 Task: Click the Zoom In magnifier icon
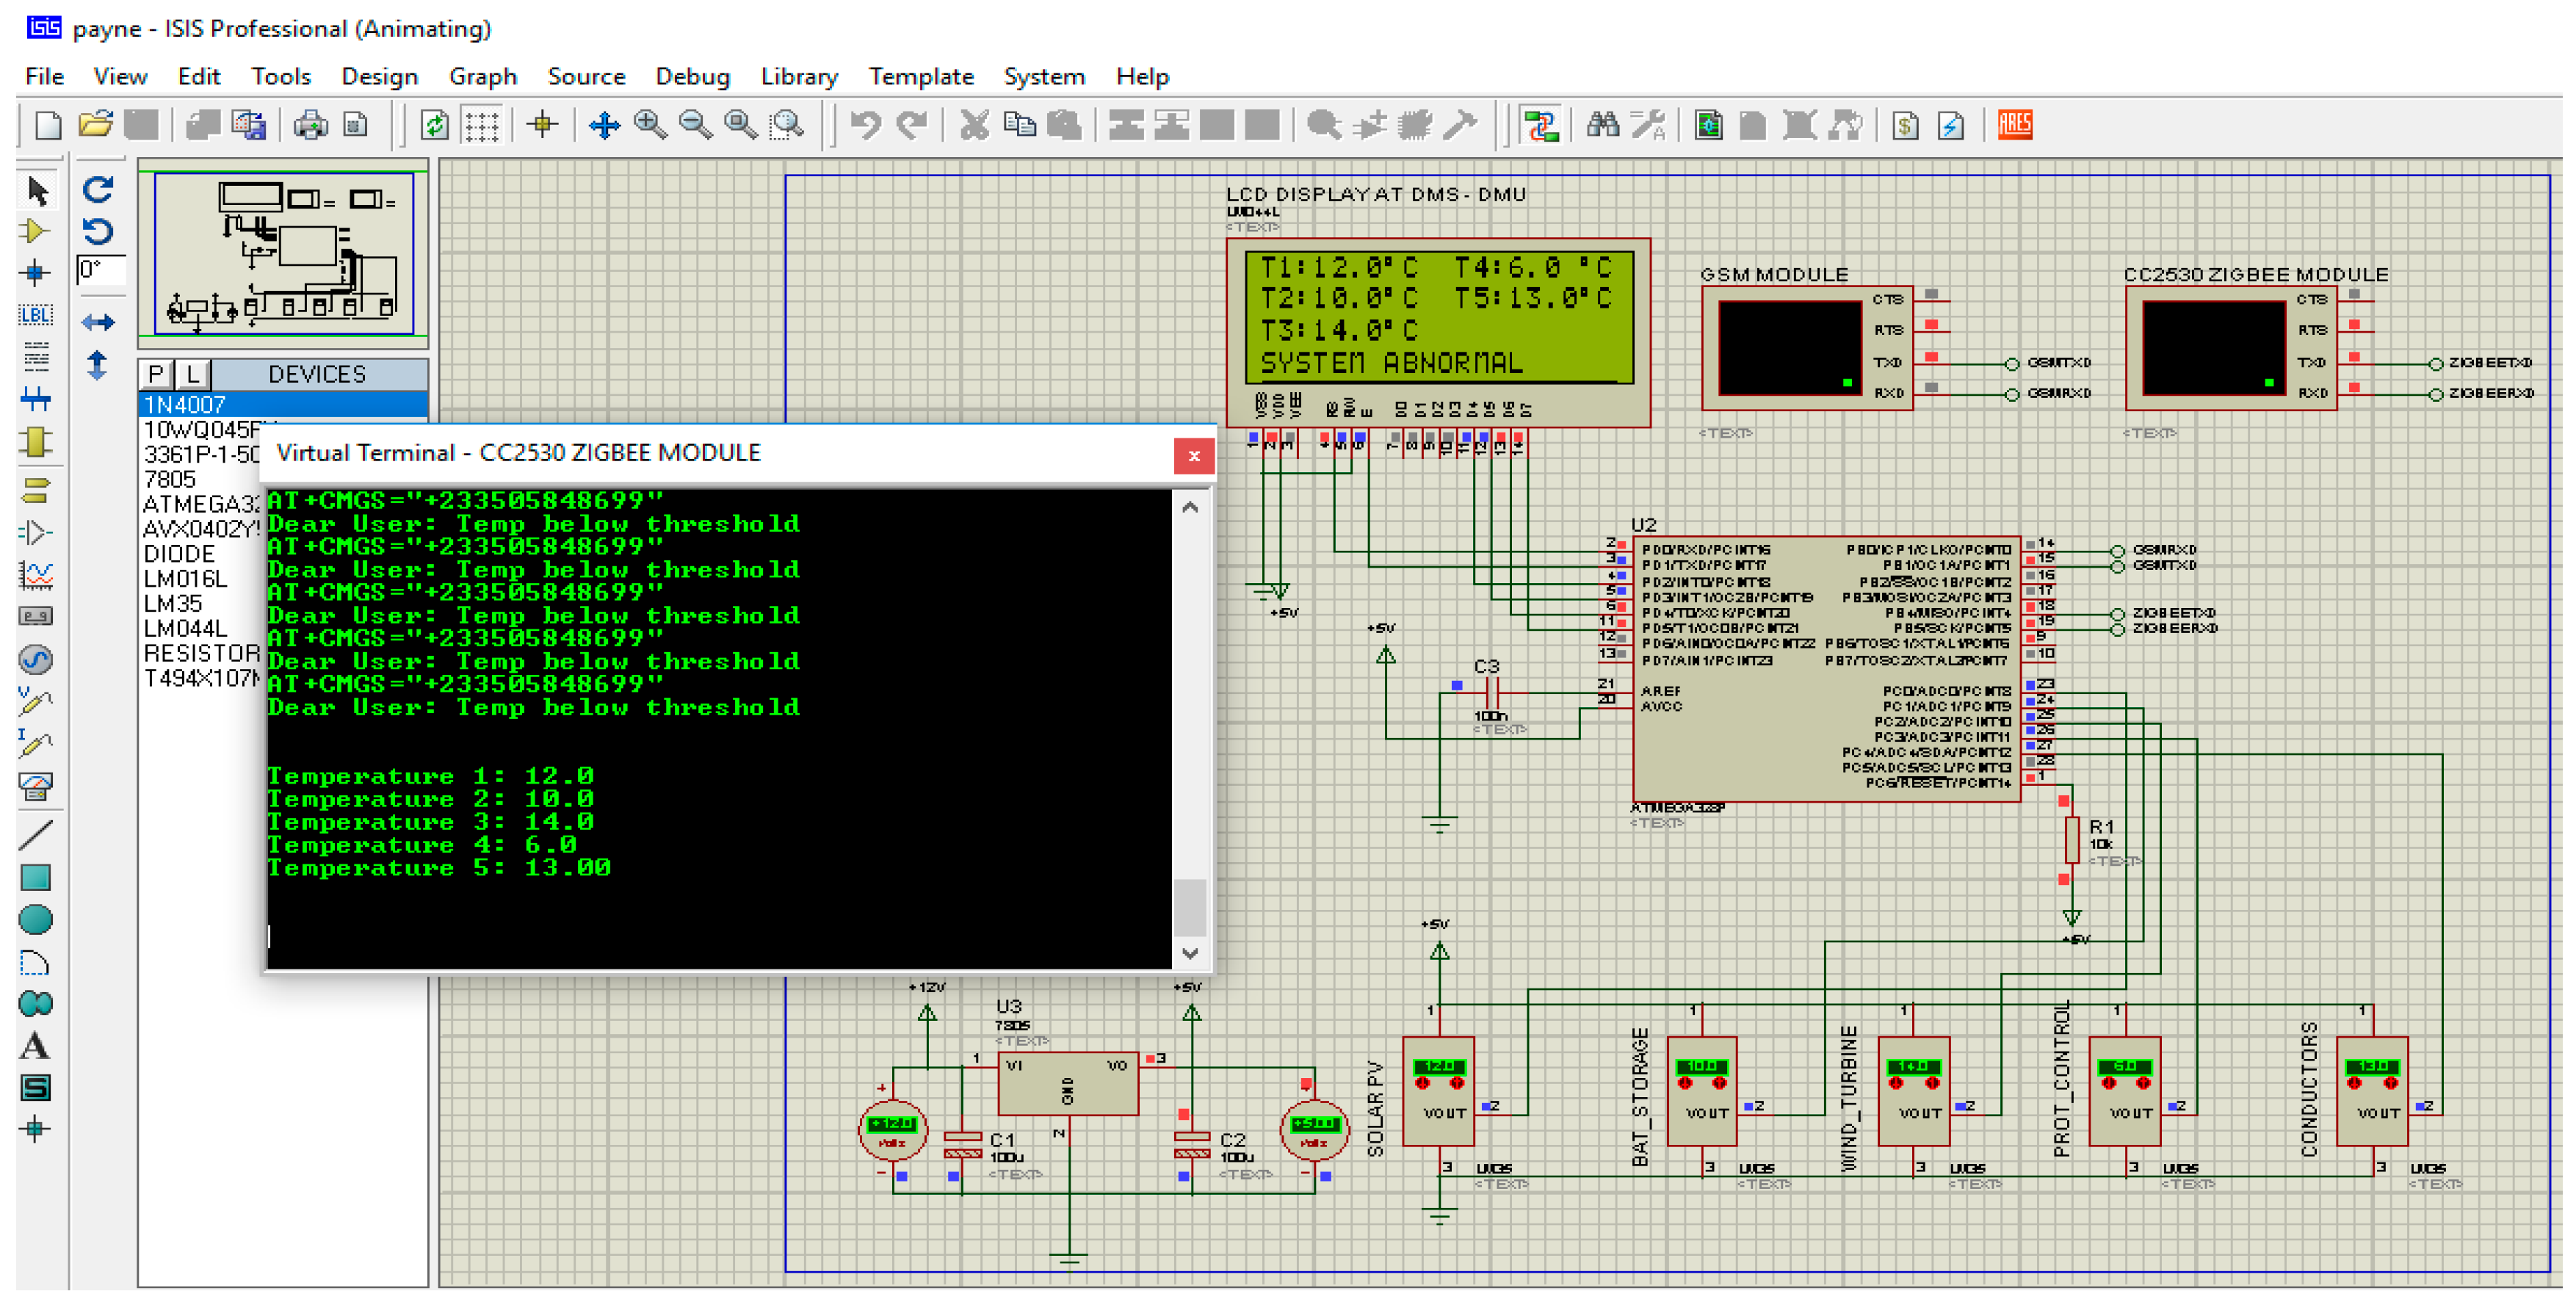[650, 125]
